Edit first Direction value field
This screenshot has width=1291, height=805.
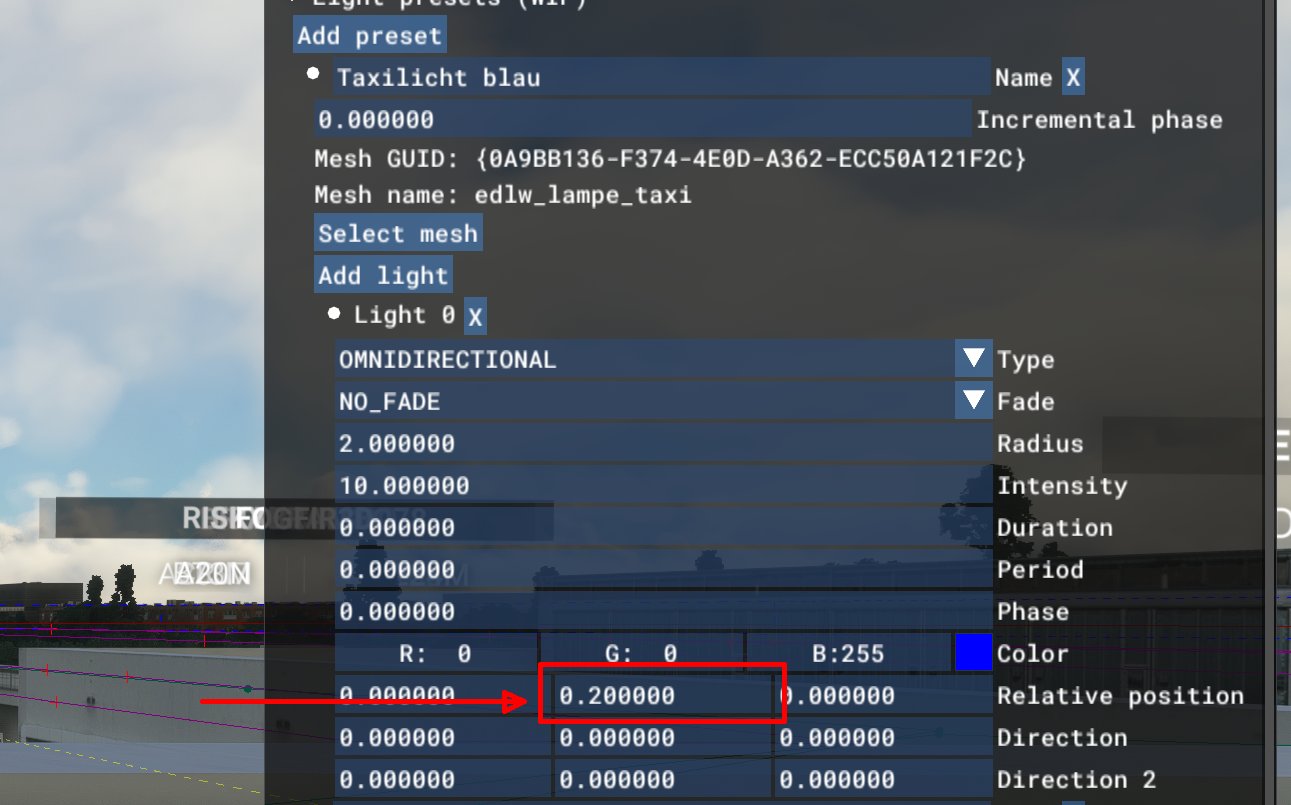click(443, 737)
